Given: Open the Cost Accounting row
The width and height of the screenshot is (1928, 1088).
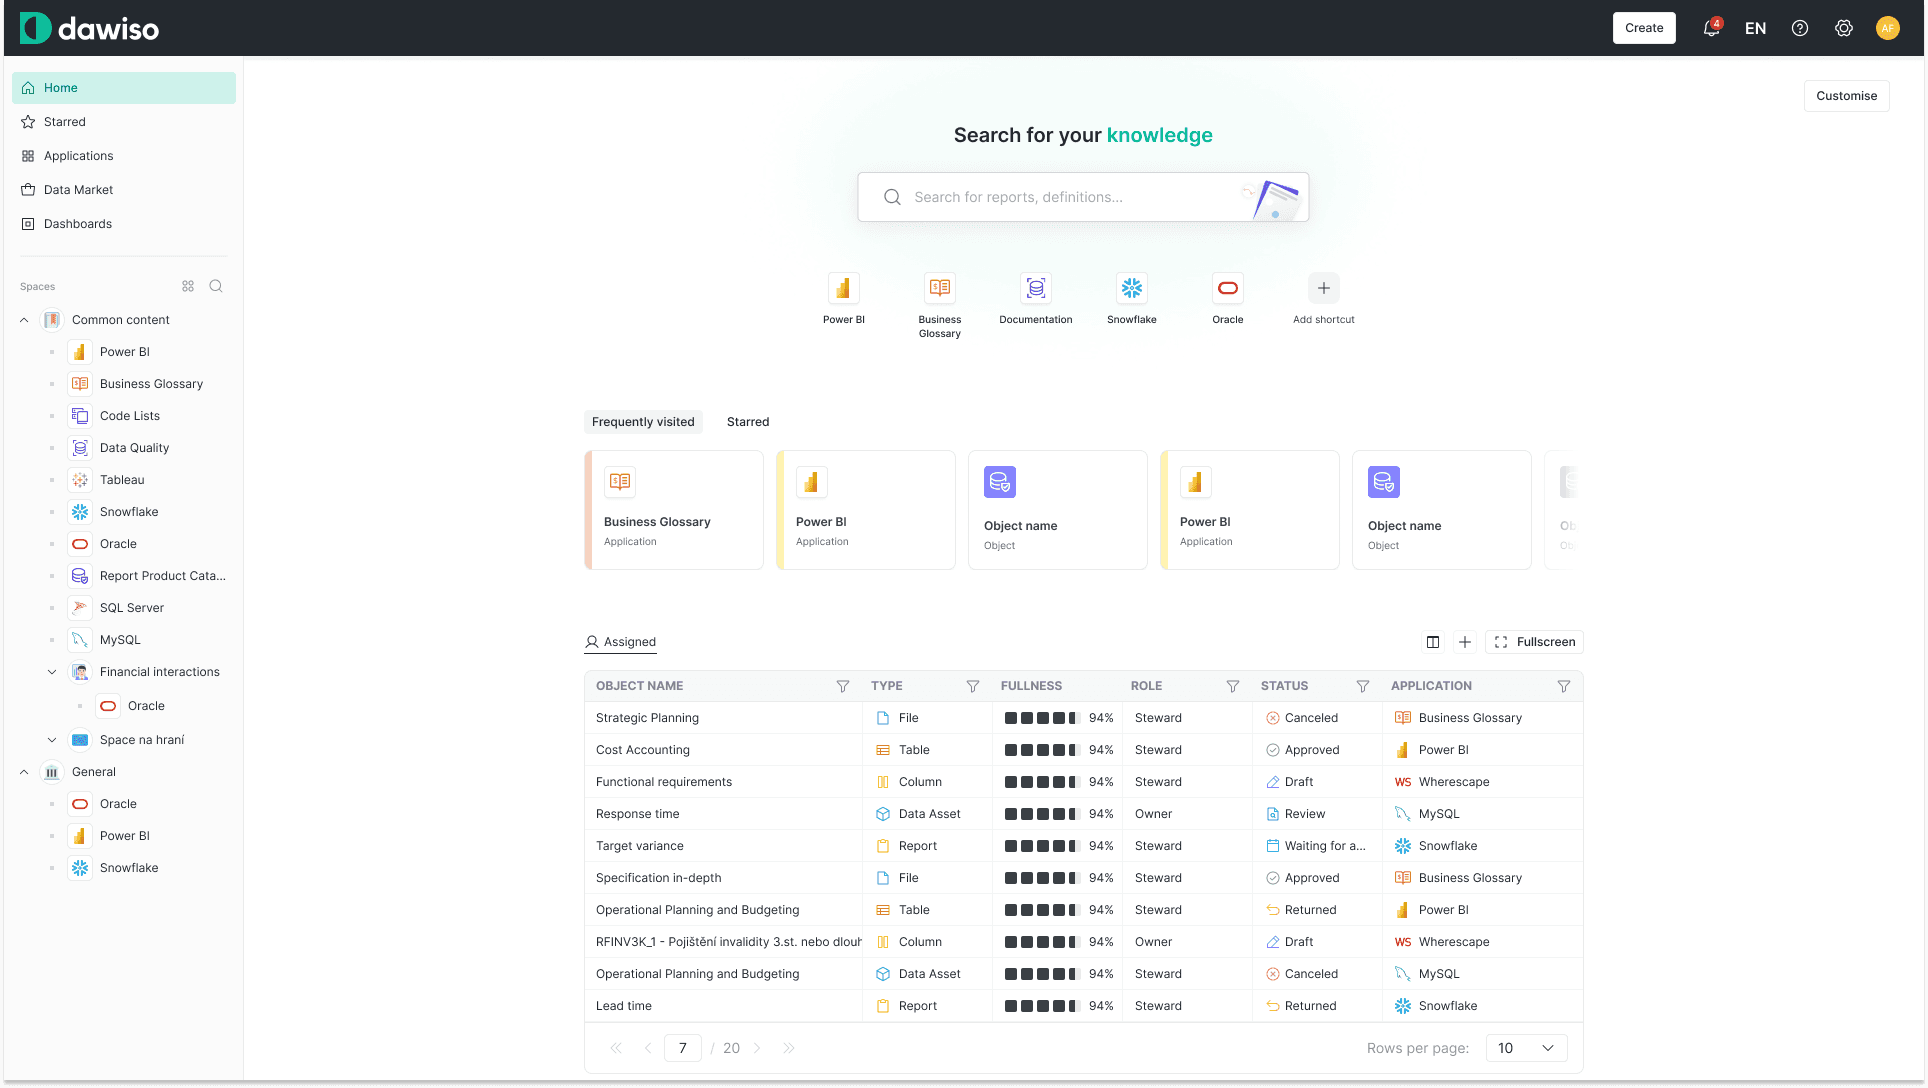Looking at the screenshot, I should 1083,750.
